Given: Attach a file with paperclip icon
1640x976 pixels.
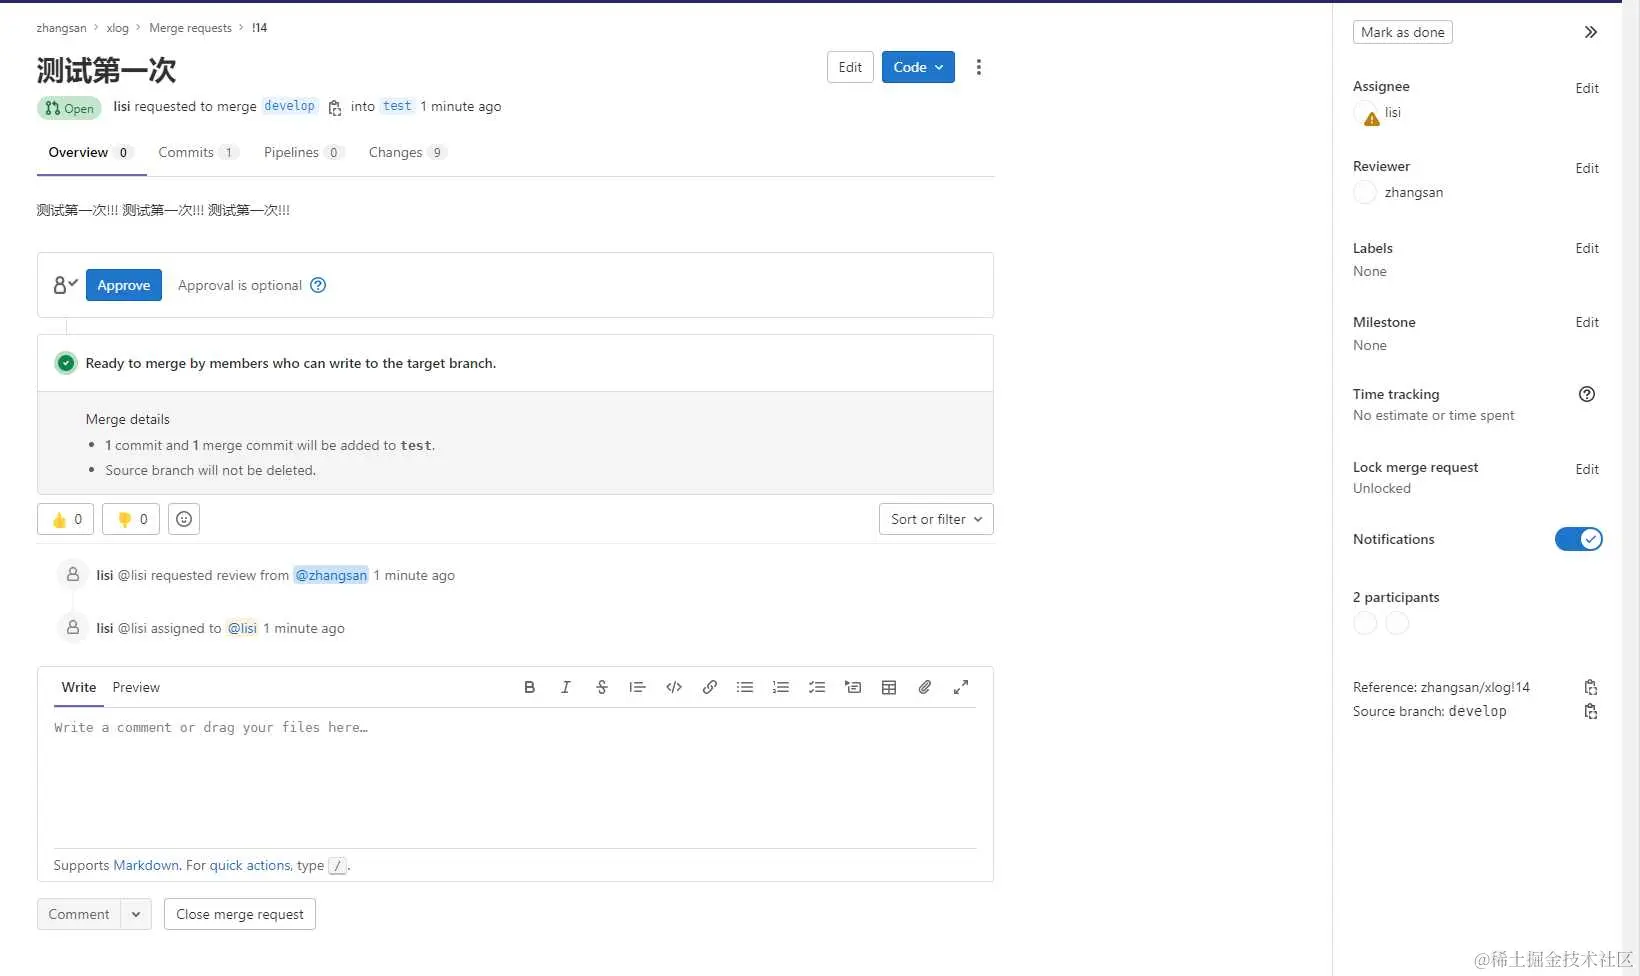Looking at the screenshot, I should pyautogui.click(x=925, y=687).
